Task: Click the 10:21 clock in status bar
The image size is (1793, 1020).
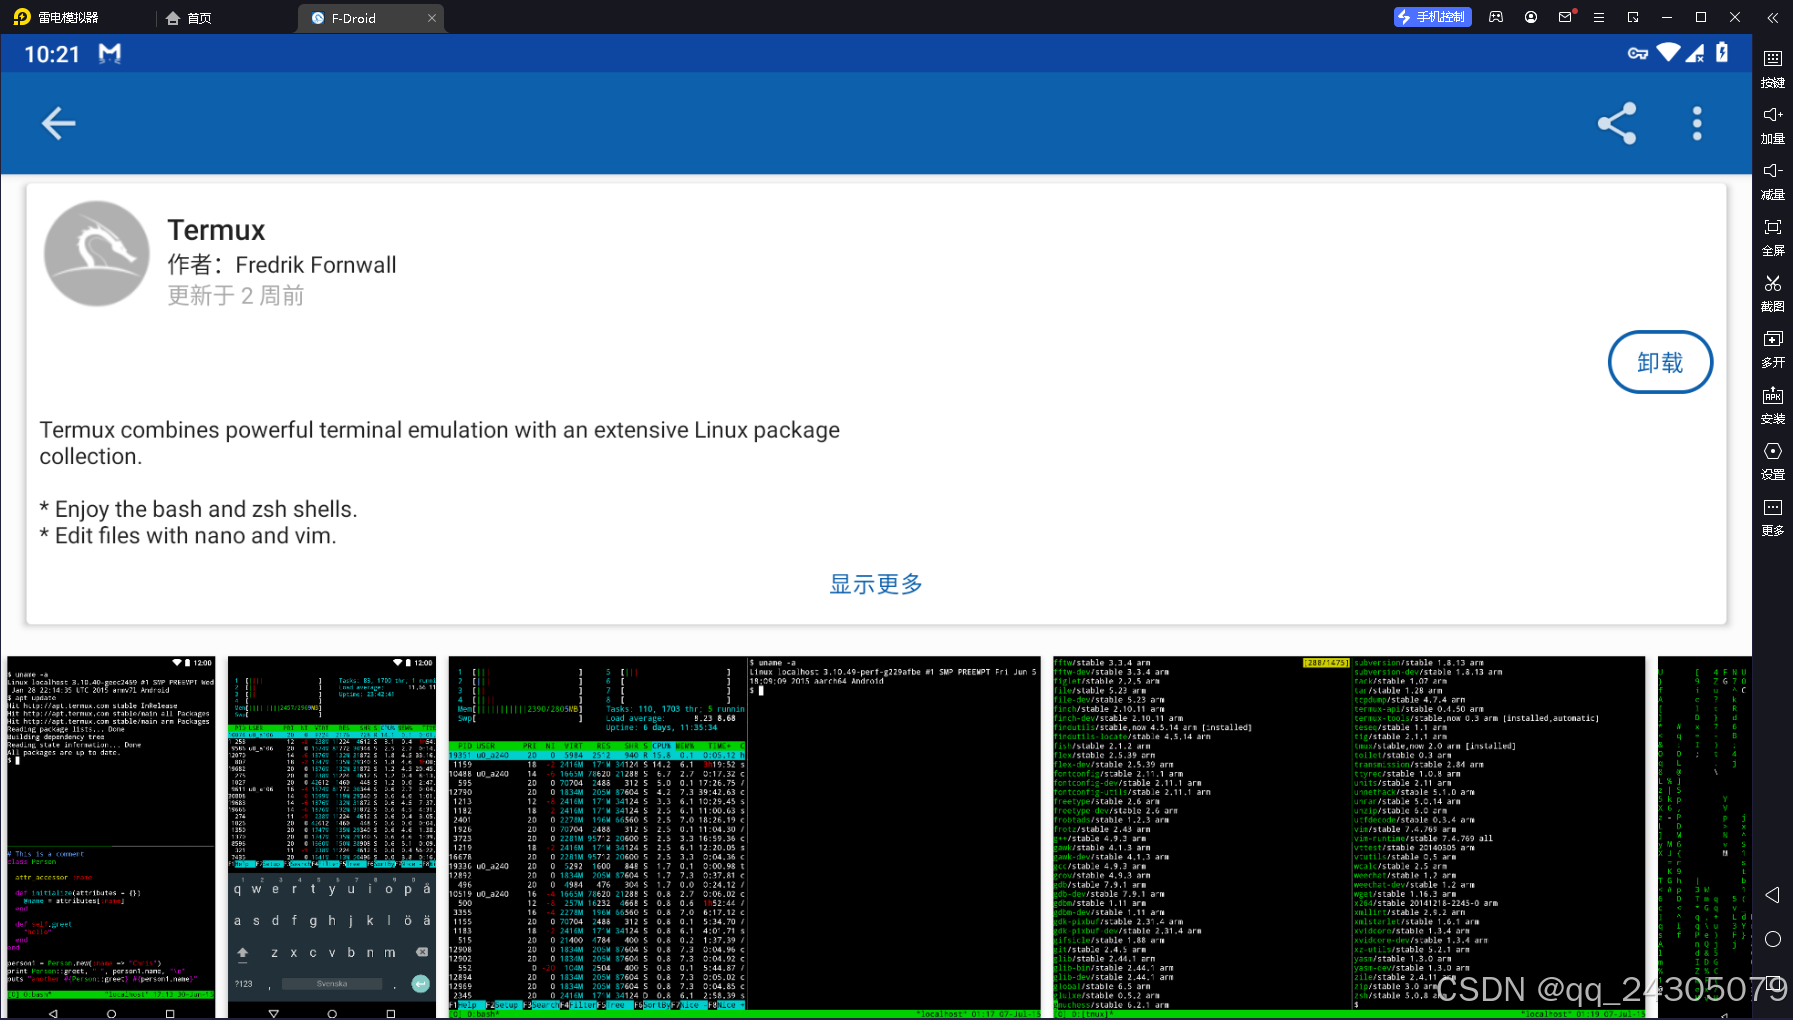Action: tap(52, 54)
